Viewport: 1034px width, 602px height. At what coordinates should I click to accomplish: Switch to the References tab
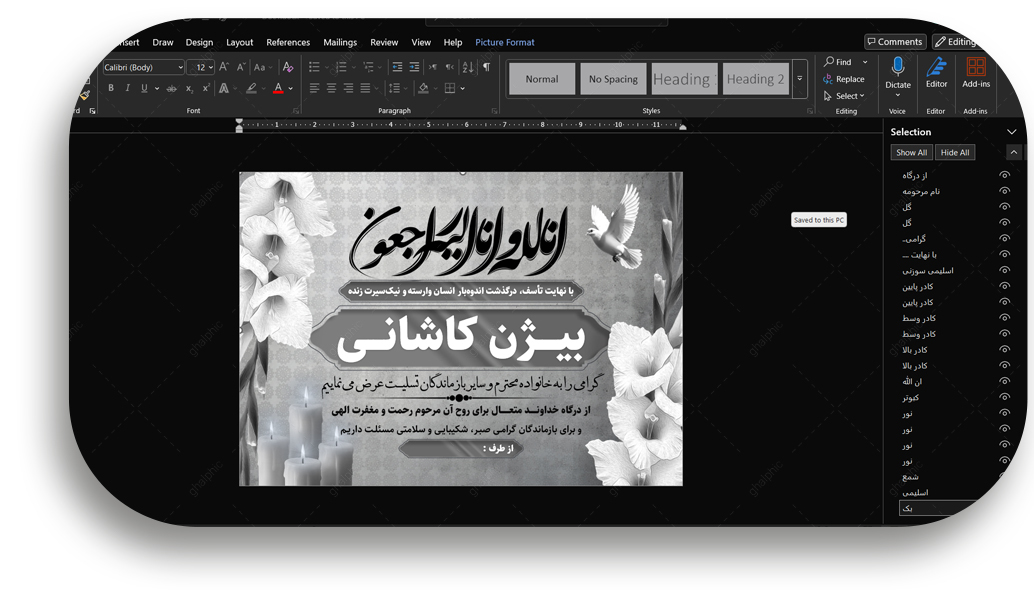point(288,42)
